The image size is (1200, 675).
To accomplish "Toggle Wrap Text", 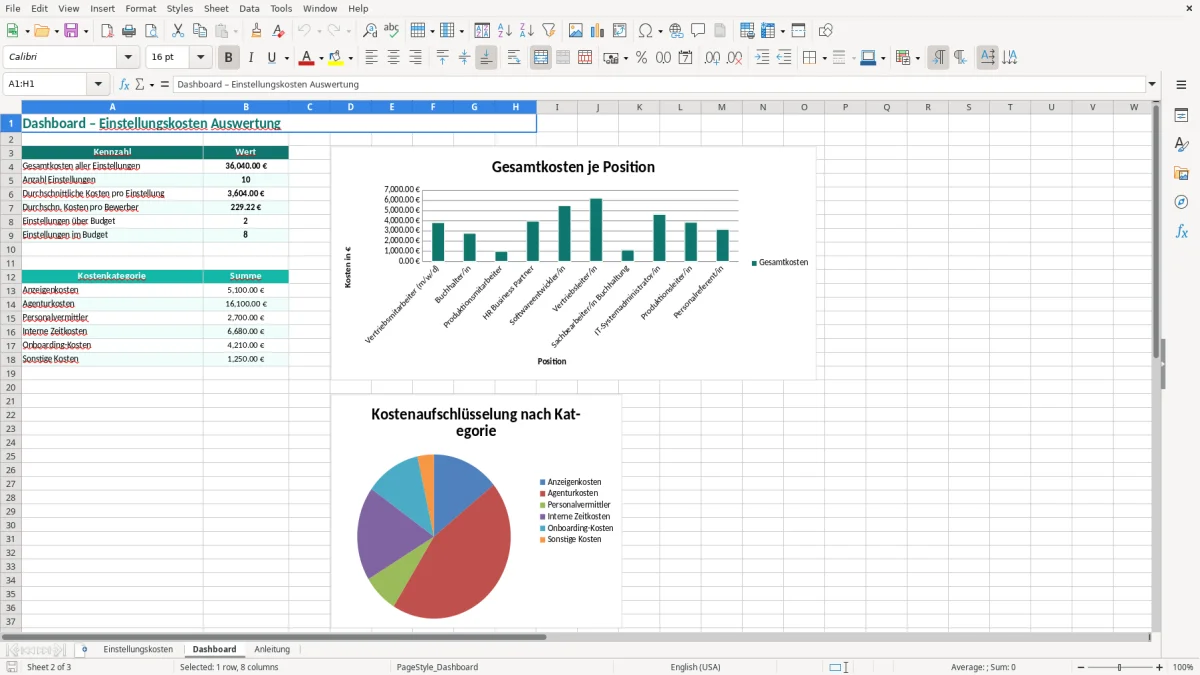I will (x=514, y=58).
